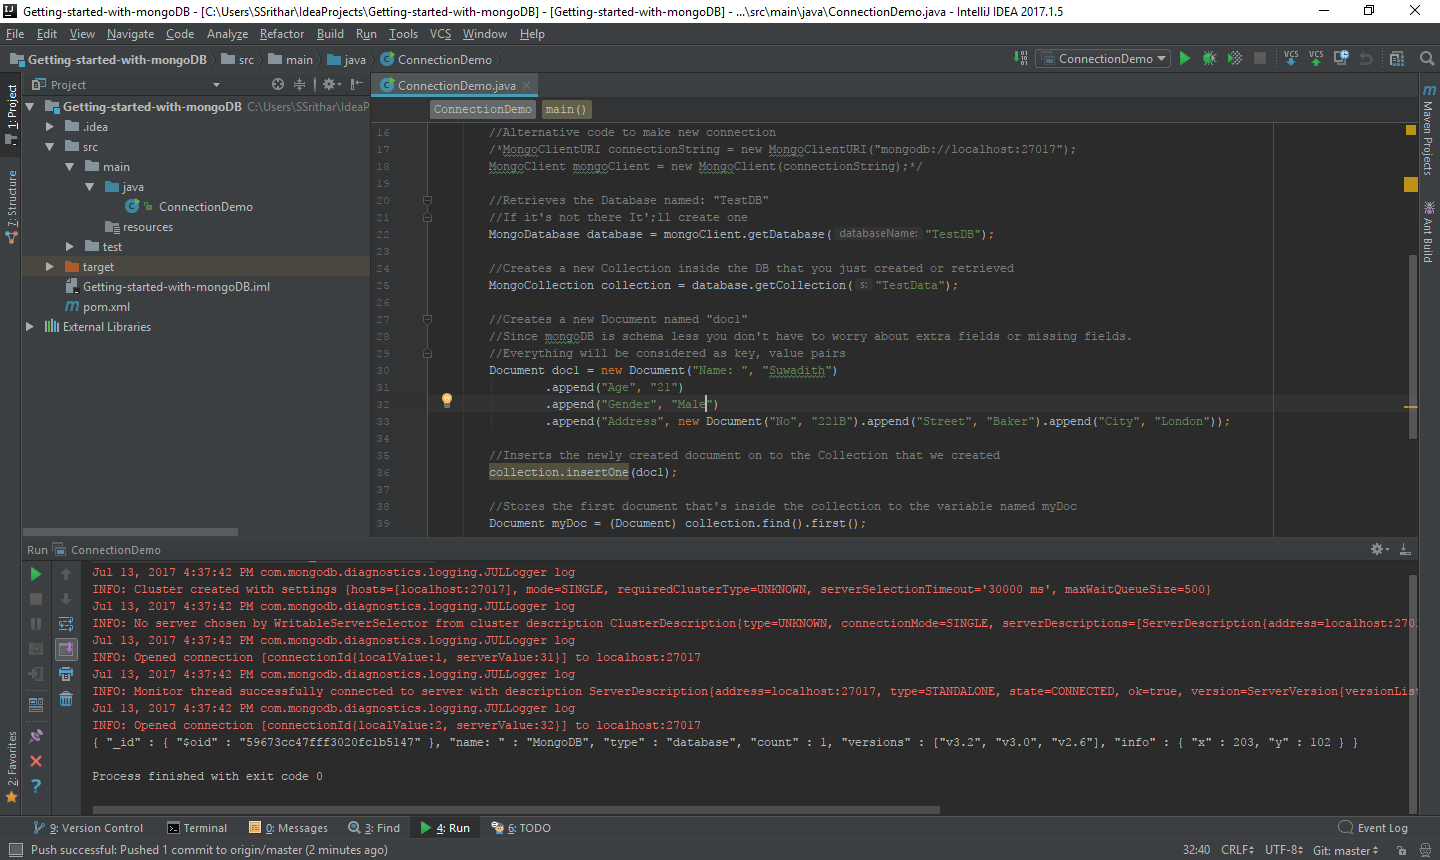
Task: Open the Terminal tool window
Action: tap(197, 828)
